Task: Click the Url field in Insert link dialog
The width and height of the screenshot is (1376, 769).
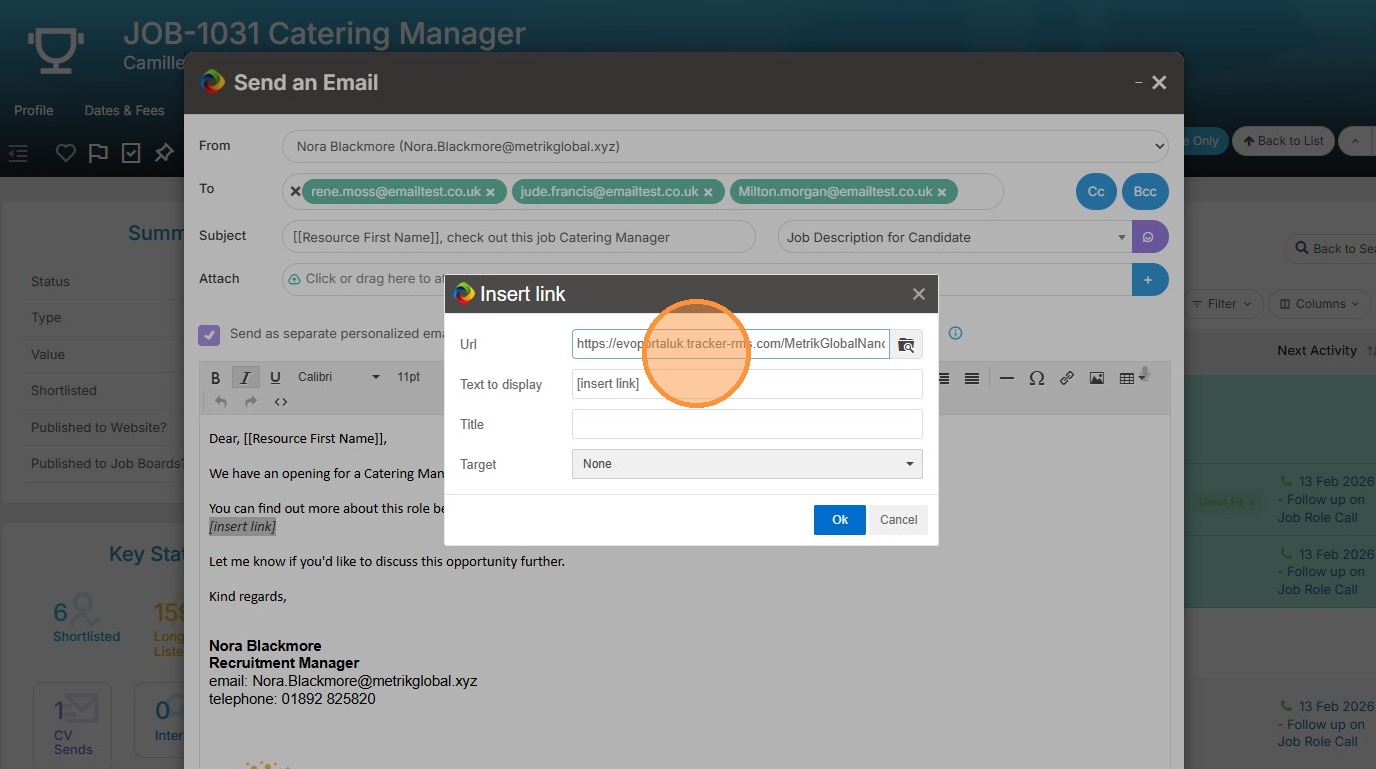Action: tap(731, 344)
